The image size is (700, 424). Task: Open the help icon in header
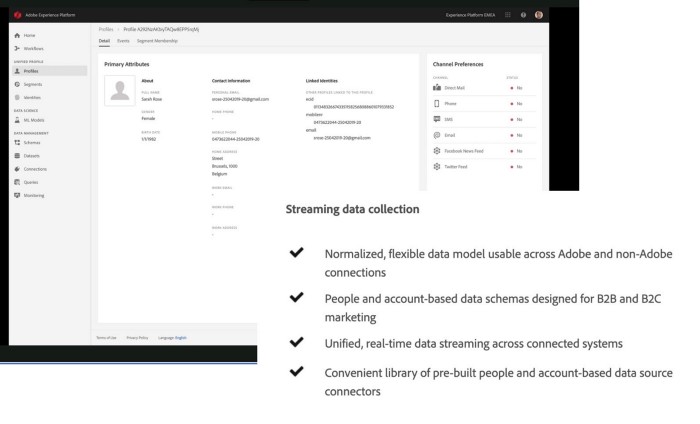point(523,15)
